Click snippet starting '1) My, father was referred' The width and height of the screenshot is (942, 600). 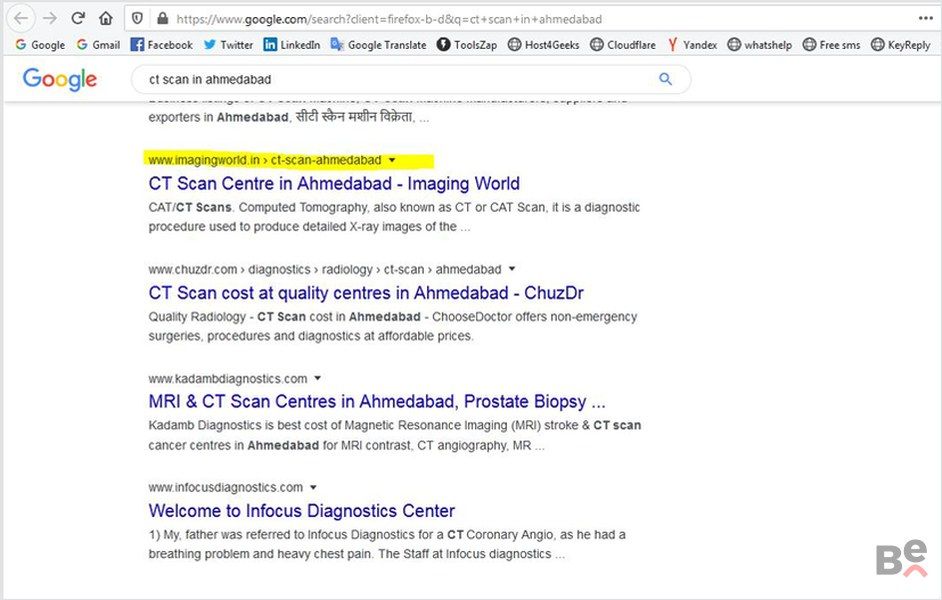coord(387,544)
